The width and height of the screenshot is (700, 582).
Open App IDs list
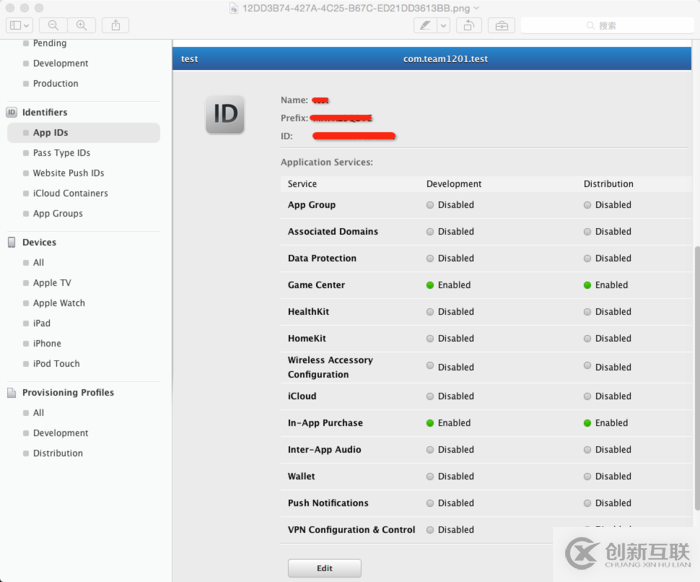pyautogui.click(x=83, y=133)
